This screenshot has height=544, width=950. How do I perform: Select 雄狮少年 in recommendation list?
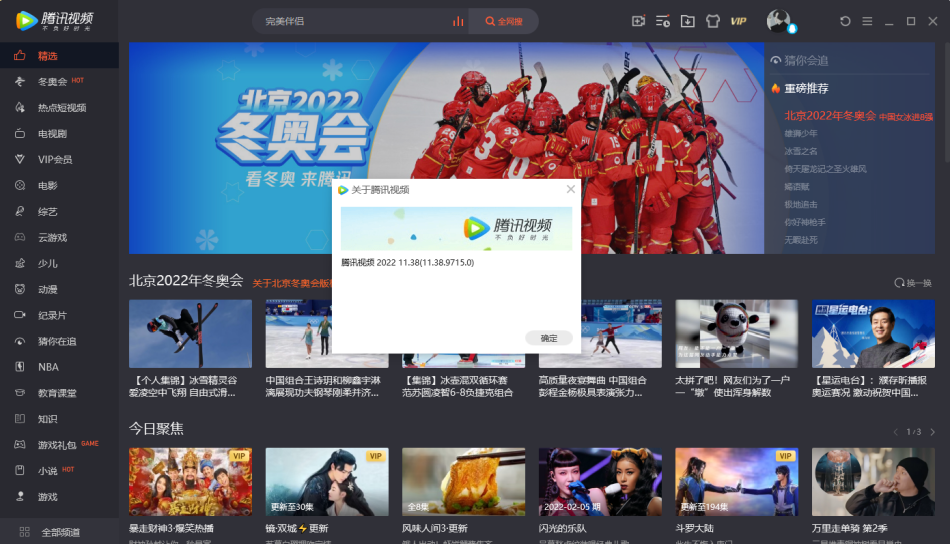800,133
